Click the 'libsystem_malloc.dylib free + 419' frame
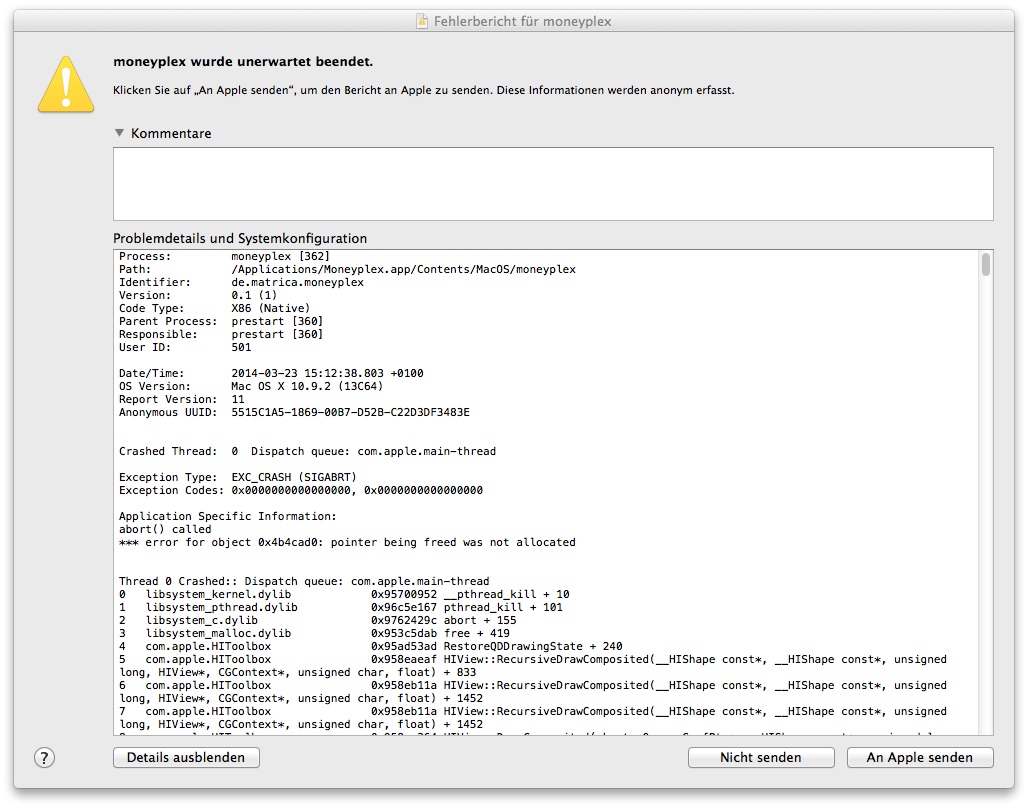This screenshot has width=1028, height=808. click(x=315, y=634)
